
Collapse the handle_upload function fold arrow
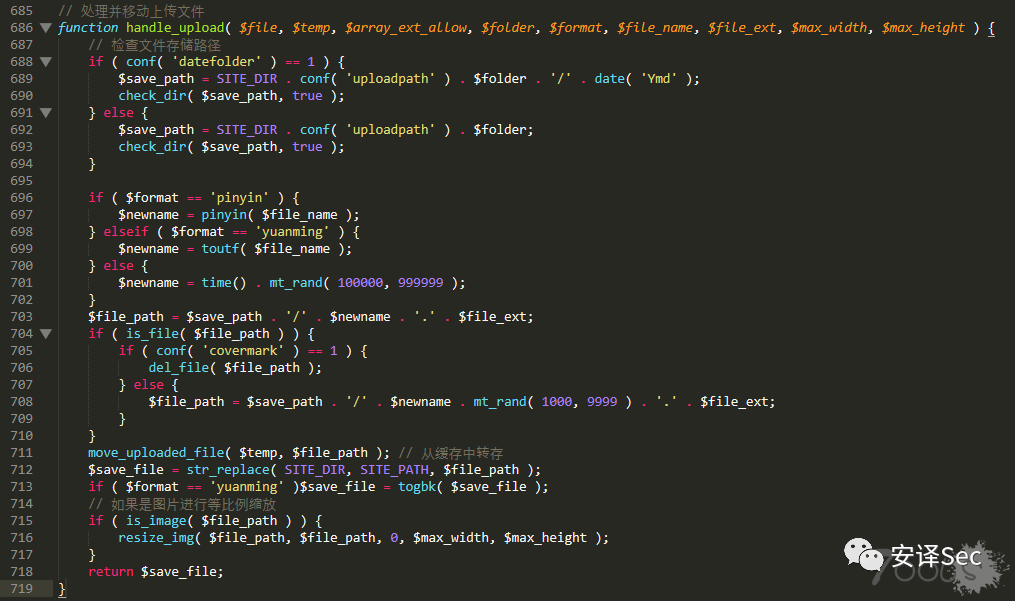pyautogui.click(x=45, y=28)
